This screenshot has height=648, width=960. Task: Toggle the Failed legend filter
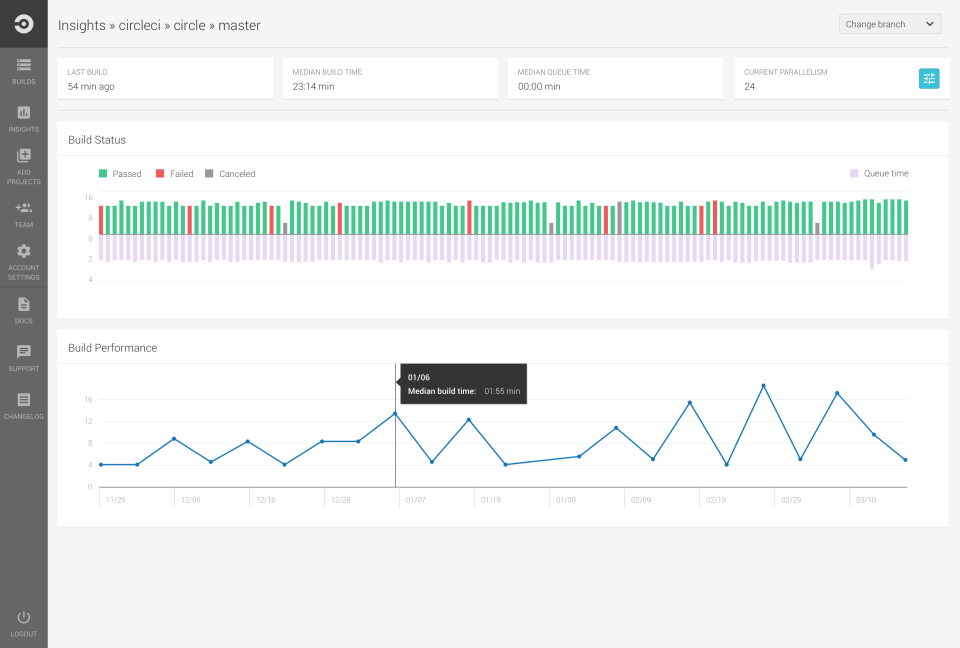[173, 173]
